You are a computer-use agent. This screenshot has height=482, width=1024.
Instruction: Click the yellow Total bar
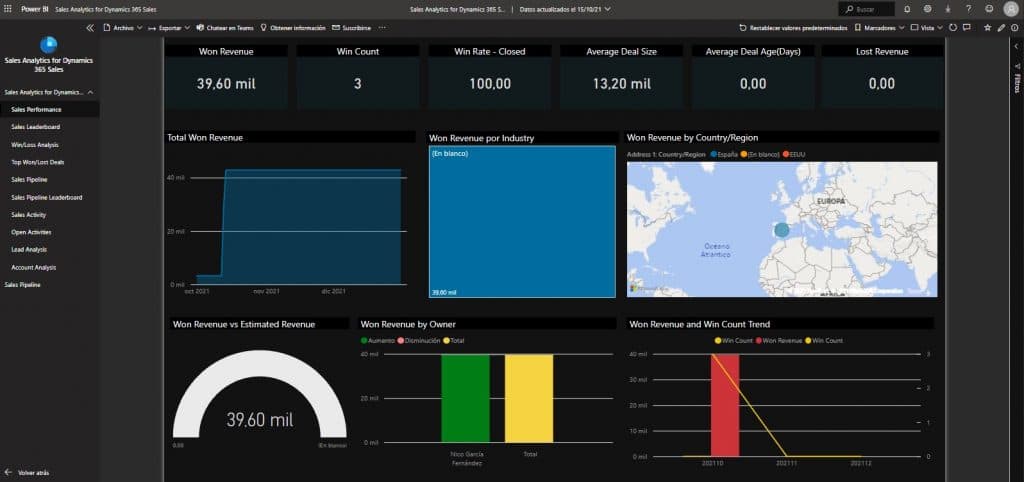(529, 398)
